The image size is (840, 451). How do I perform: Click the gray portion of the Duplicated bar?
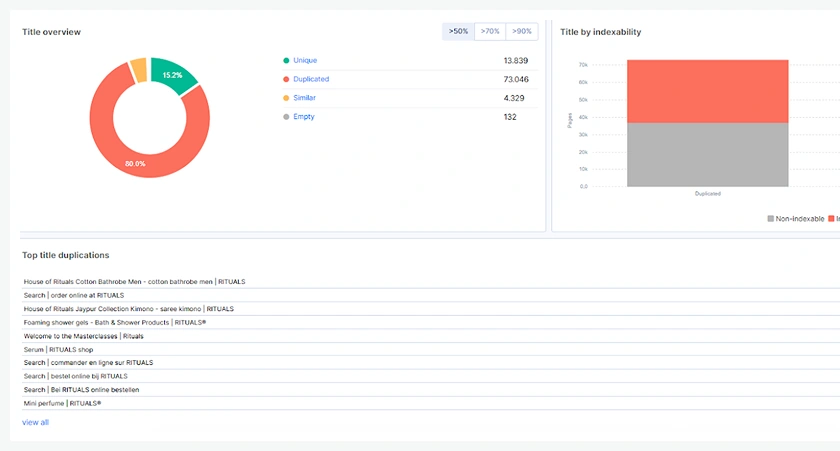coord(707,154)
